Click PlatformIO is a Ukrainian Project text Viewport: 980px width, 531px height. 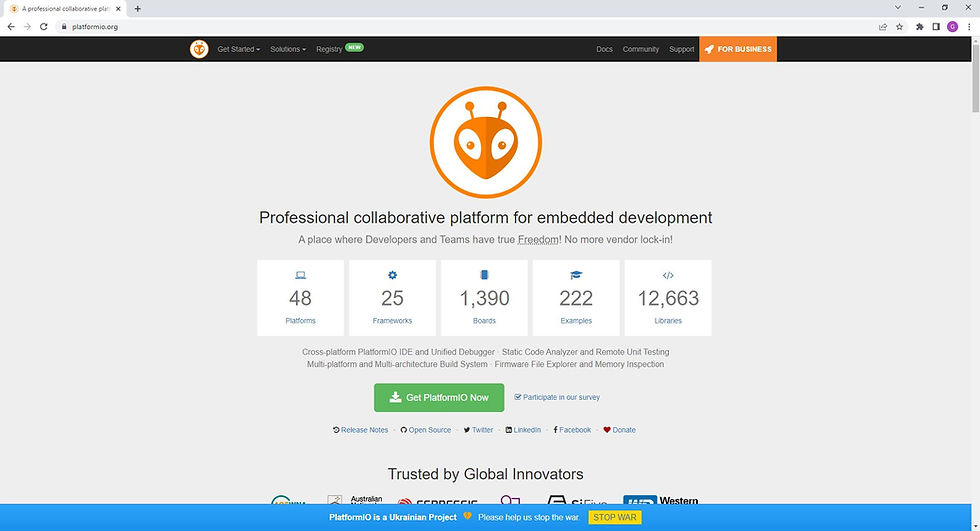coord(393,517)
